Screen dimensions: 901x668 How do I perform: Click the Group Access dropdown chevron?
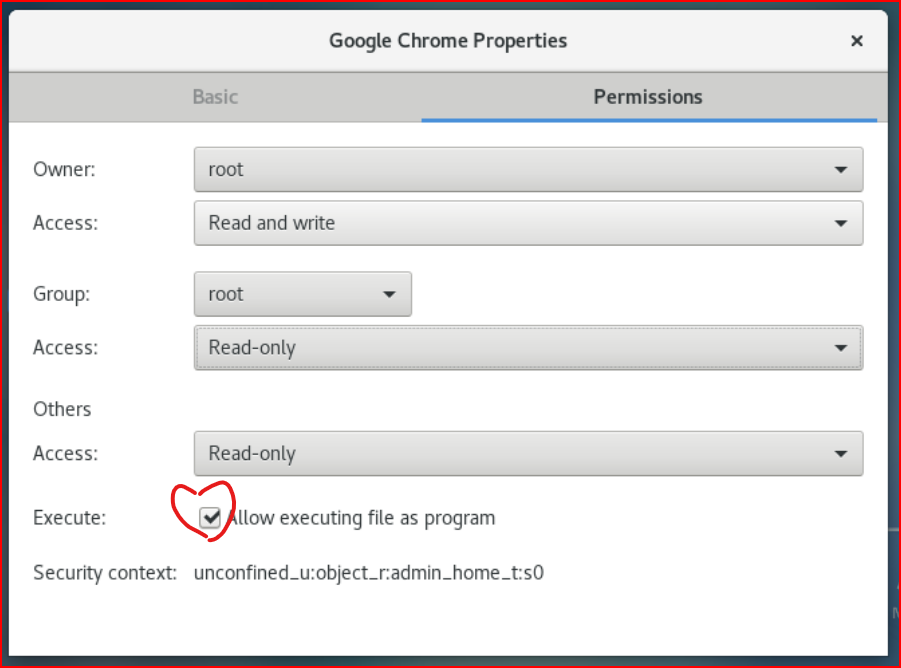click(x=843, y=347)
